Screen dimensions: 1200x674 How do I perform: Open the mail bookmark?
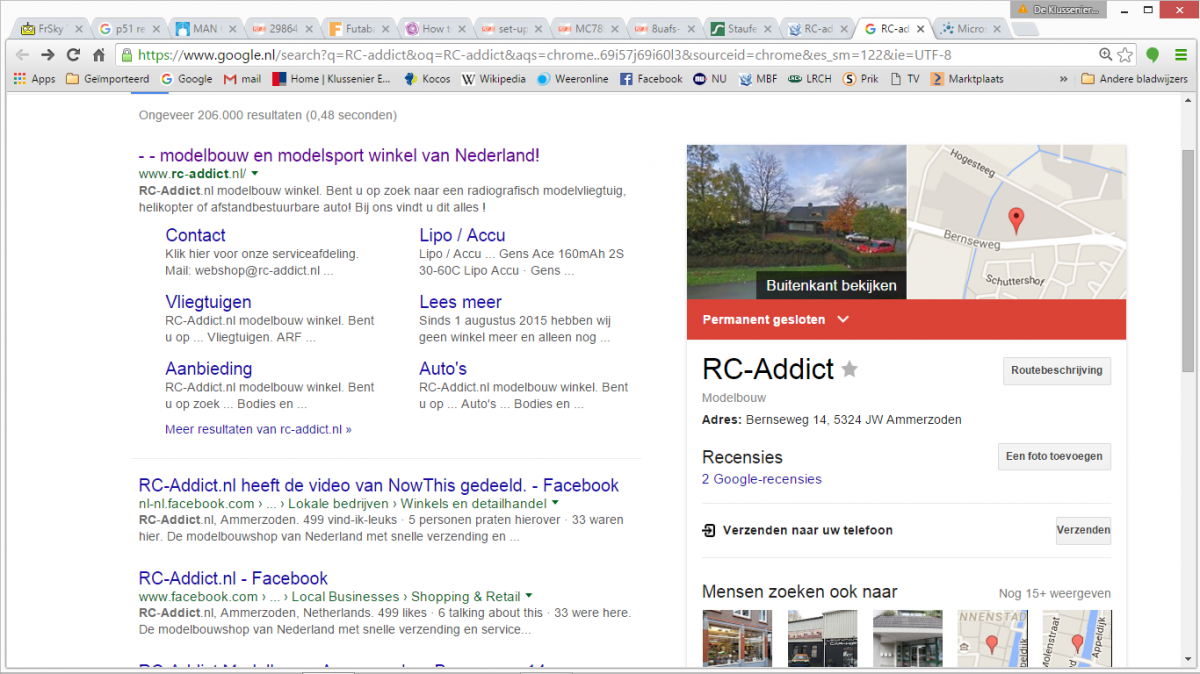coord(242,79)
